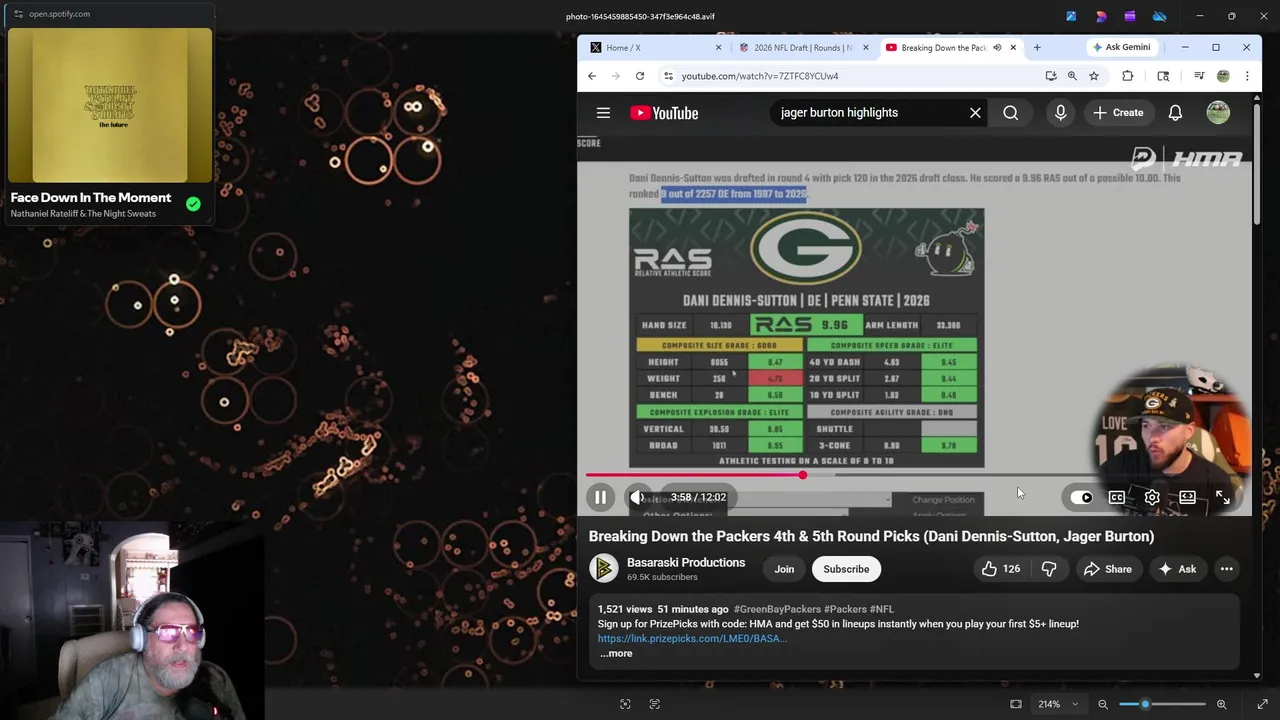This screenshot has height=720, width=1280.
Task: Click the YouTube Create button
Action: [1118, 113]
